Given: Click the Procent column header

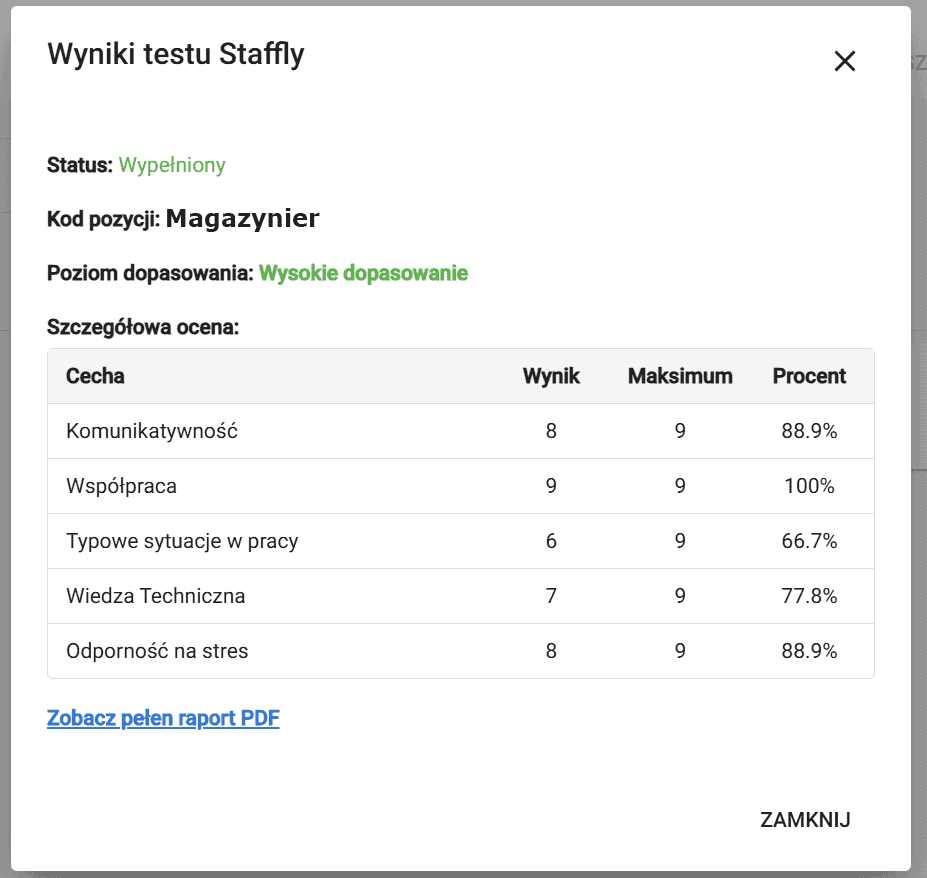Looking at the screenshot, I should pyautogui.click(x=809, y=376).
